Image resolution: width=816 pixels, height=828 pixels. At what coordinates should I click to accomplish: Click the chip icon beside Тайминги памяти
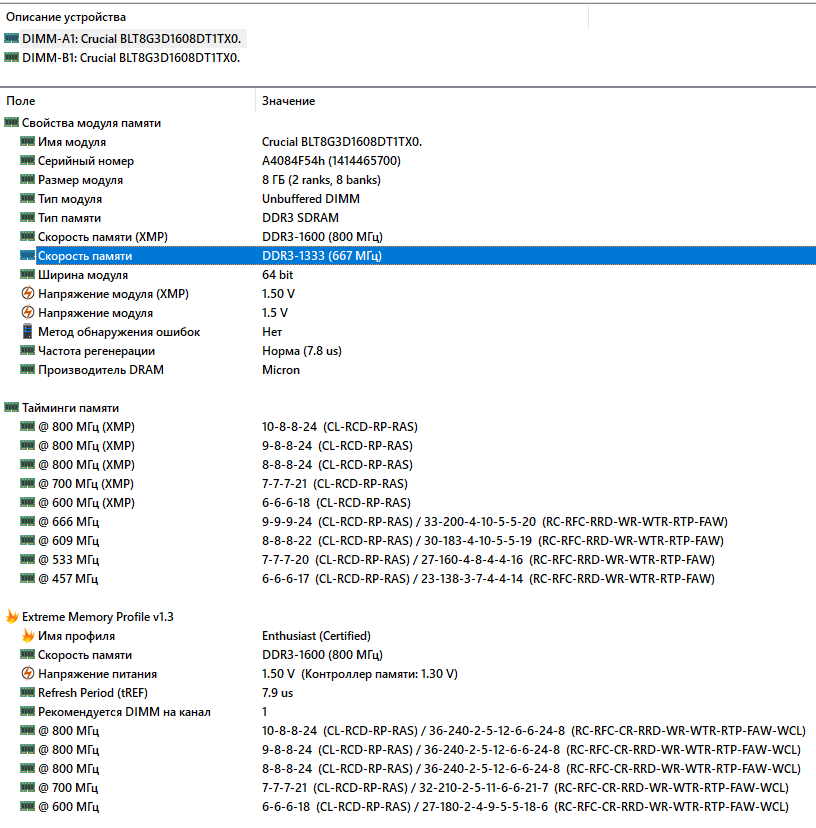pyautogui.click(x=11, y=407)
